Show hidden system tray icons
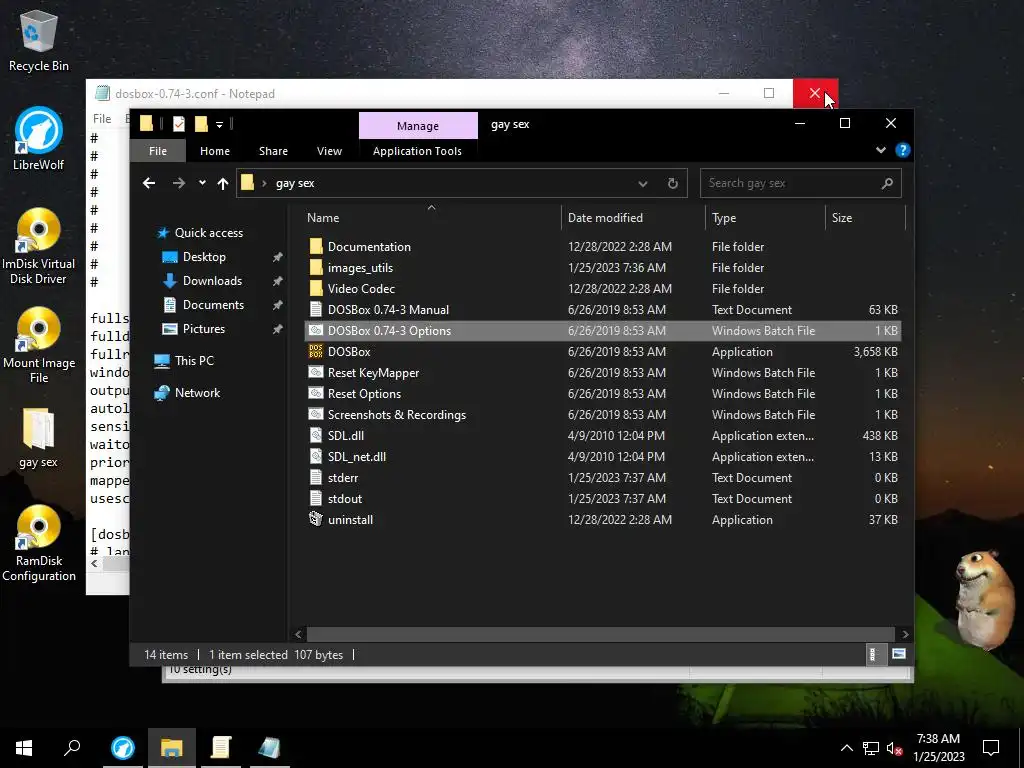 tap(846, 748)
